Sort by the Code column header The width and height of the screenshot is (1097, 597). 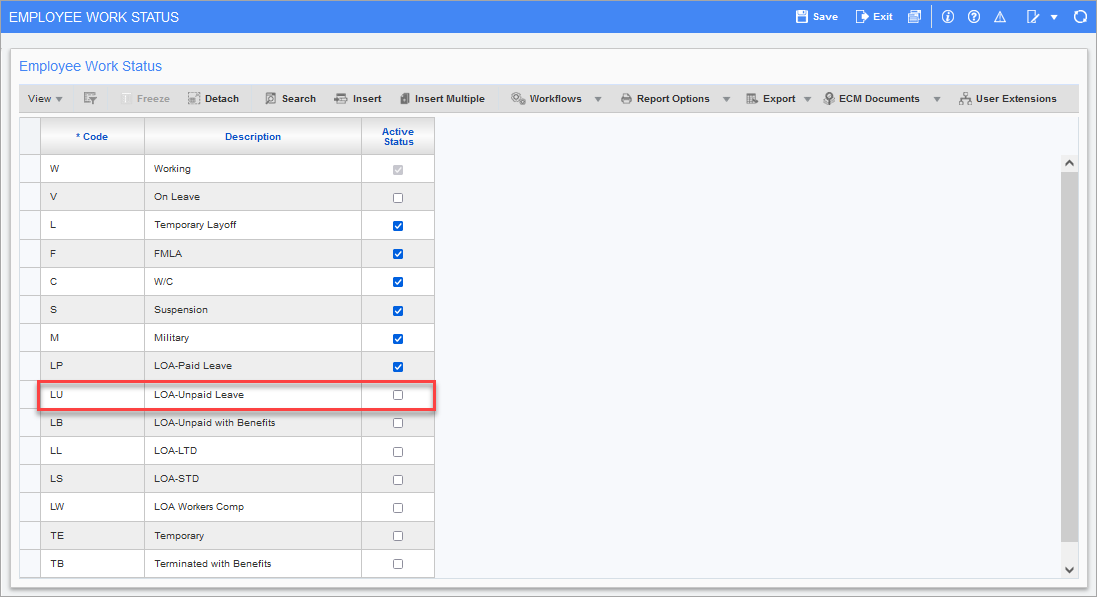coord(92,136)
